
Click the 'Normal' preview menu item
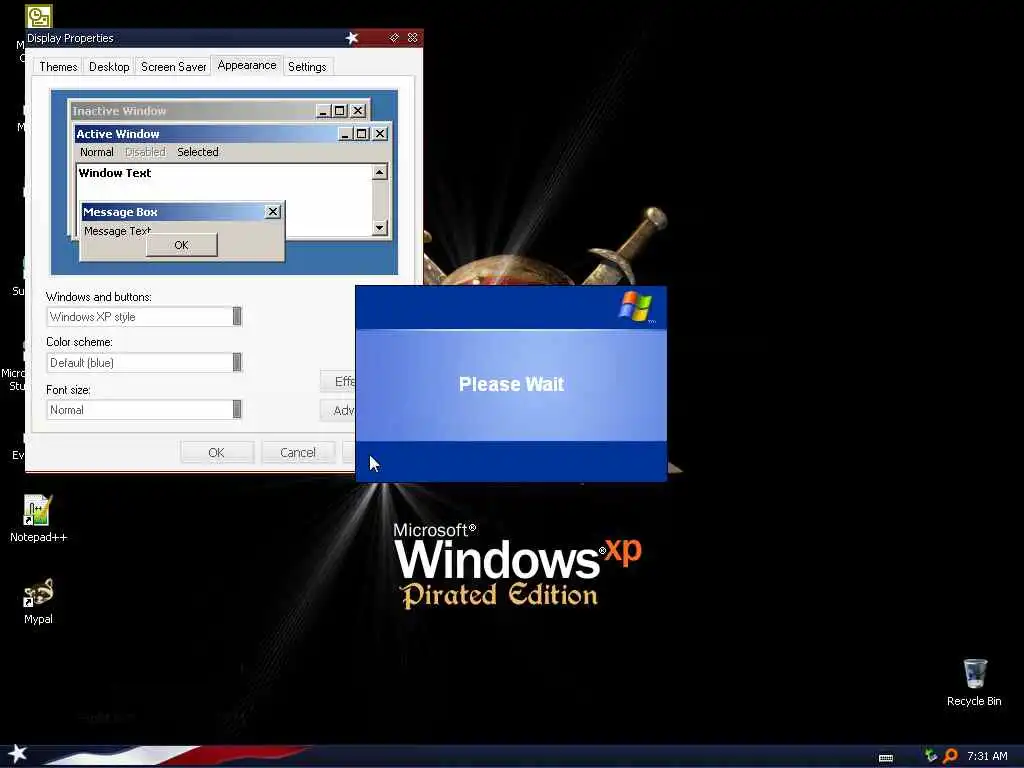(97, 152)
